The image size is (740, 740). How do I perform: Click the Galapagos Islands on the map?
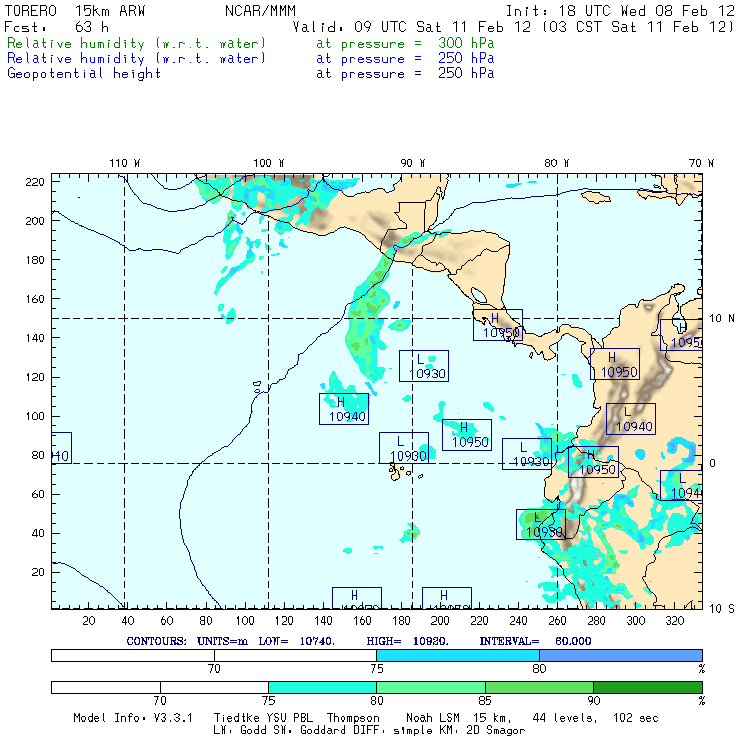401,471
